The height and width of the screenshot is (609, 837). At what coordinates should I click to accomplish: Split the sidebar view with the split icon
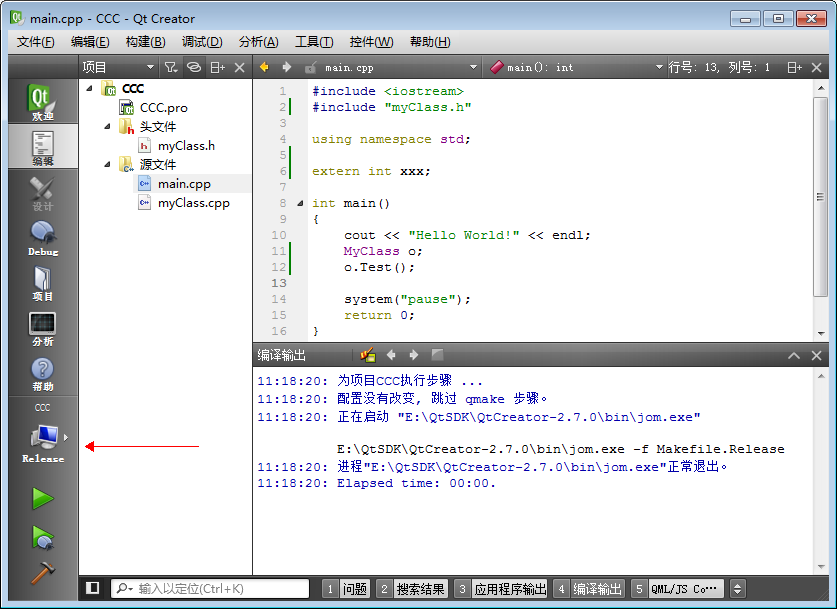pyautogui.click(x=216, y=66)
